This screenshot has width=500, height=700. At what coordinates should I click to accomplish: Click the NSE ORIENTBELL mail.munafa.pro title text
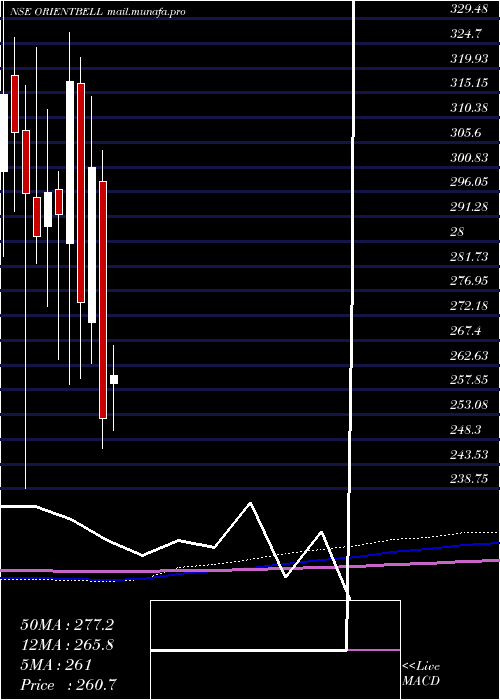point(98,12)
